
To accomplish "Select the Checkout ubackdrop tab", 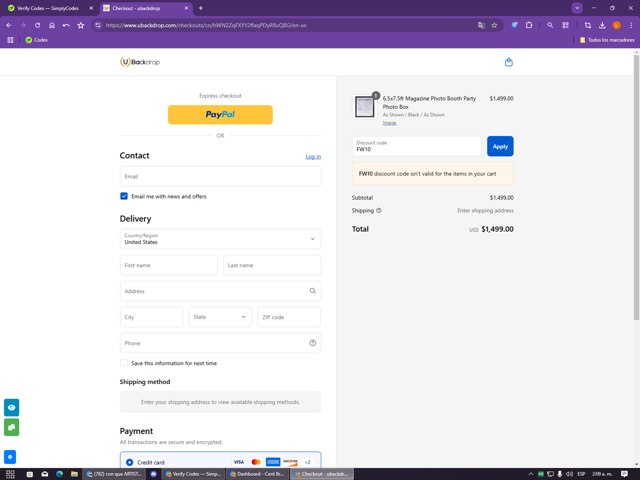I will 145,8.
